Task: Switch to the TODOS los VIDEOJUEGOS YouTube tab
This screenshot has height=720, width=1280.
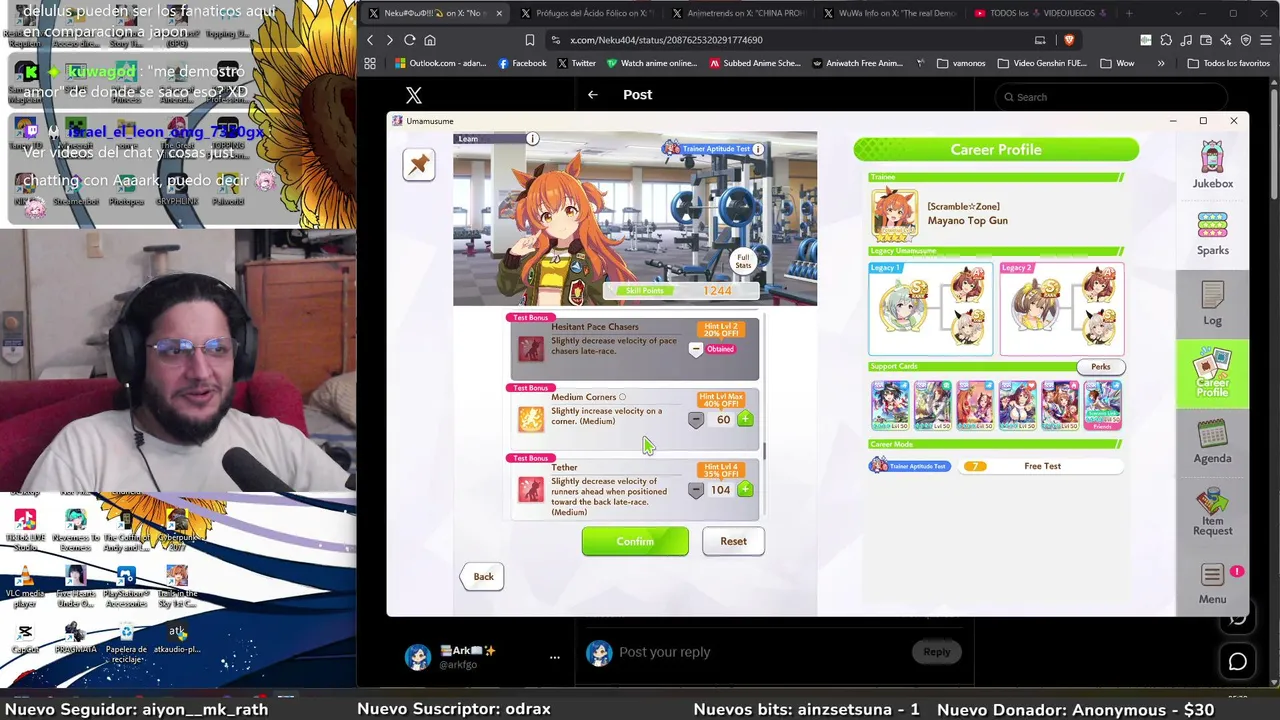Action: click(1040, 13)
